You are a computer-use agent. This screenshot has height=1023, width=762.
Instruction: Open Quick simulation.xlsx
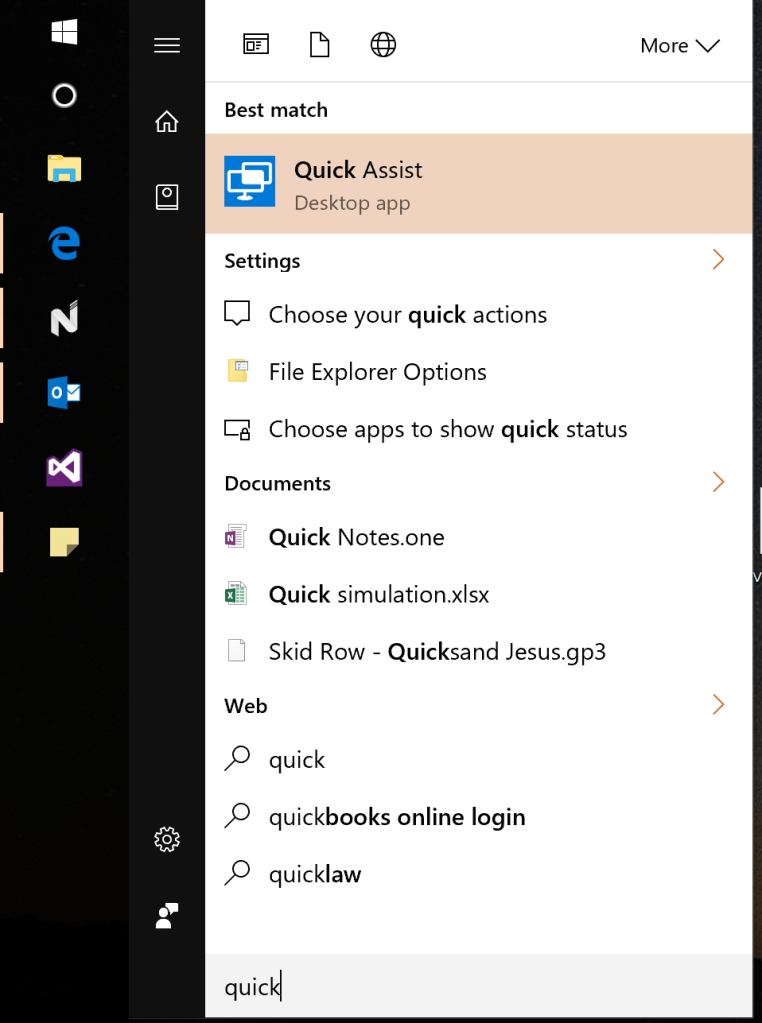click(378, 594)
